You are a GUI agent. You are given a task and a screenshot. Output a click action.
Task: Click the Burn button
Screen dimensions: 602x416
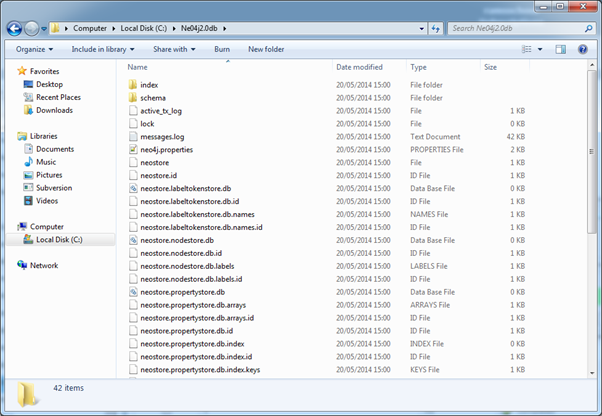pos(222,49)
